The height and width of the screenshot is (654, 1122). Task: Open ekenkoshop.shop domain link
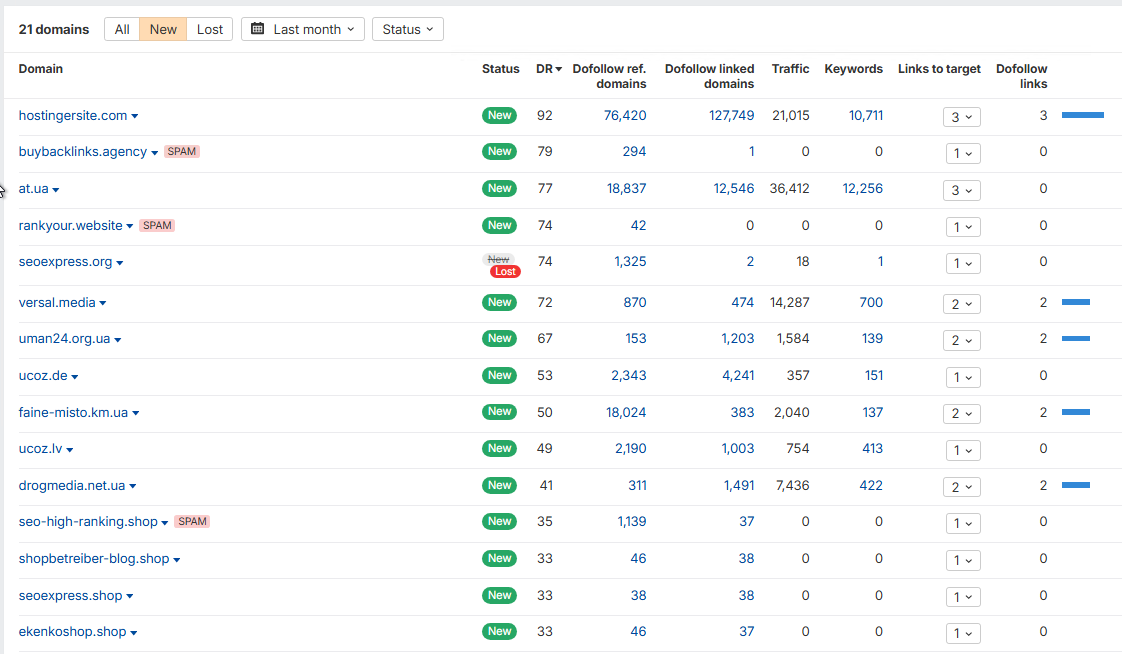(x=72, y=632)
